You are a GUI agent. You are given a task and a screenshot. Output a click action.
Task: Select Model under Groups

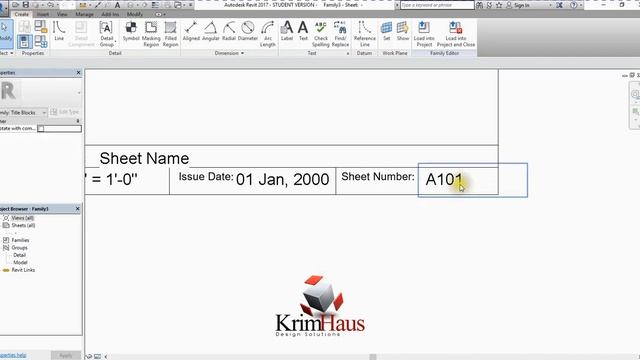[x=20, y=262]
